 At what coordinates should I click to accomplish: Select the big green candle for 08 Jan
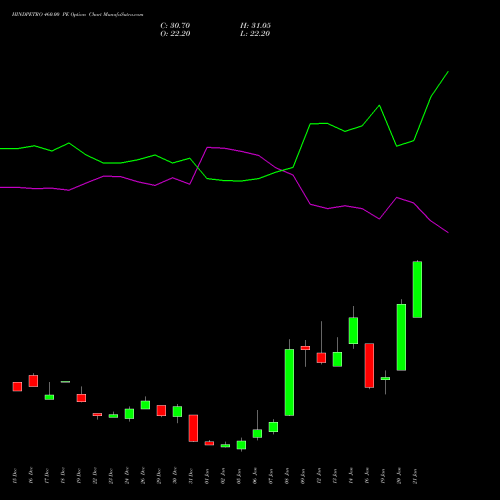(289, 382)
